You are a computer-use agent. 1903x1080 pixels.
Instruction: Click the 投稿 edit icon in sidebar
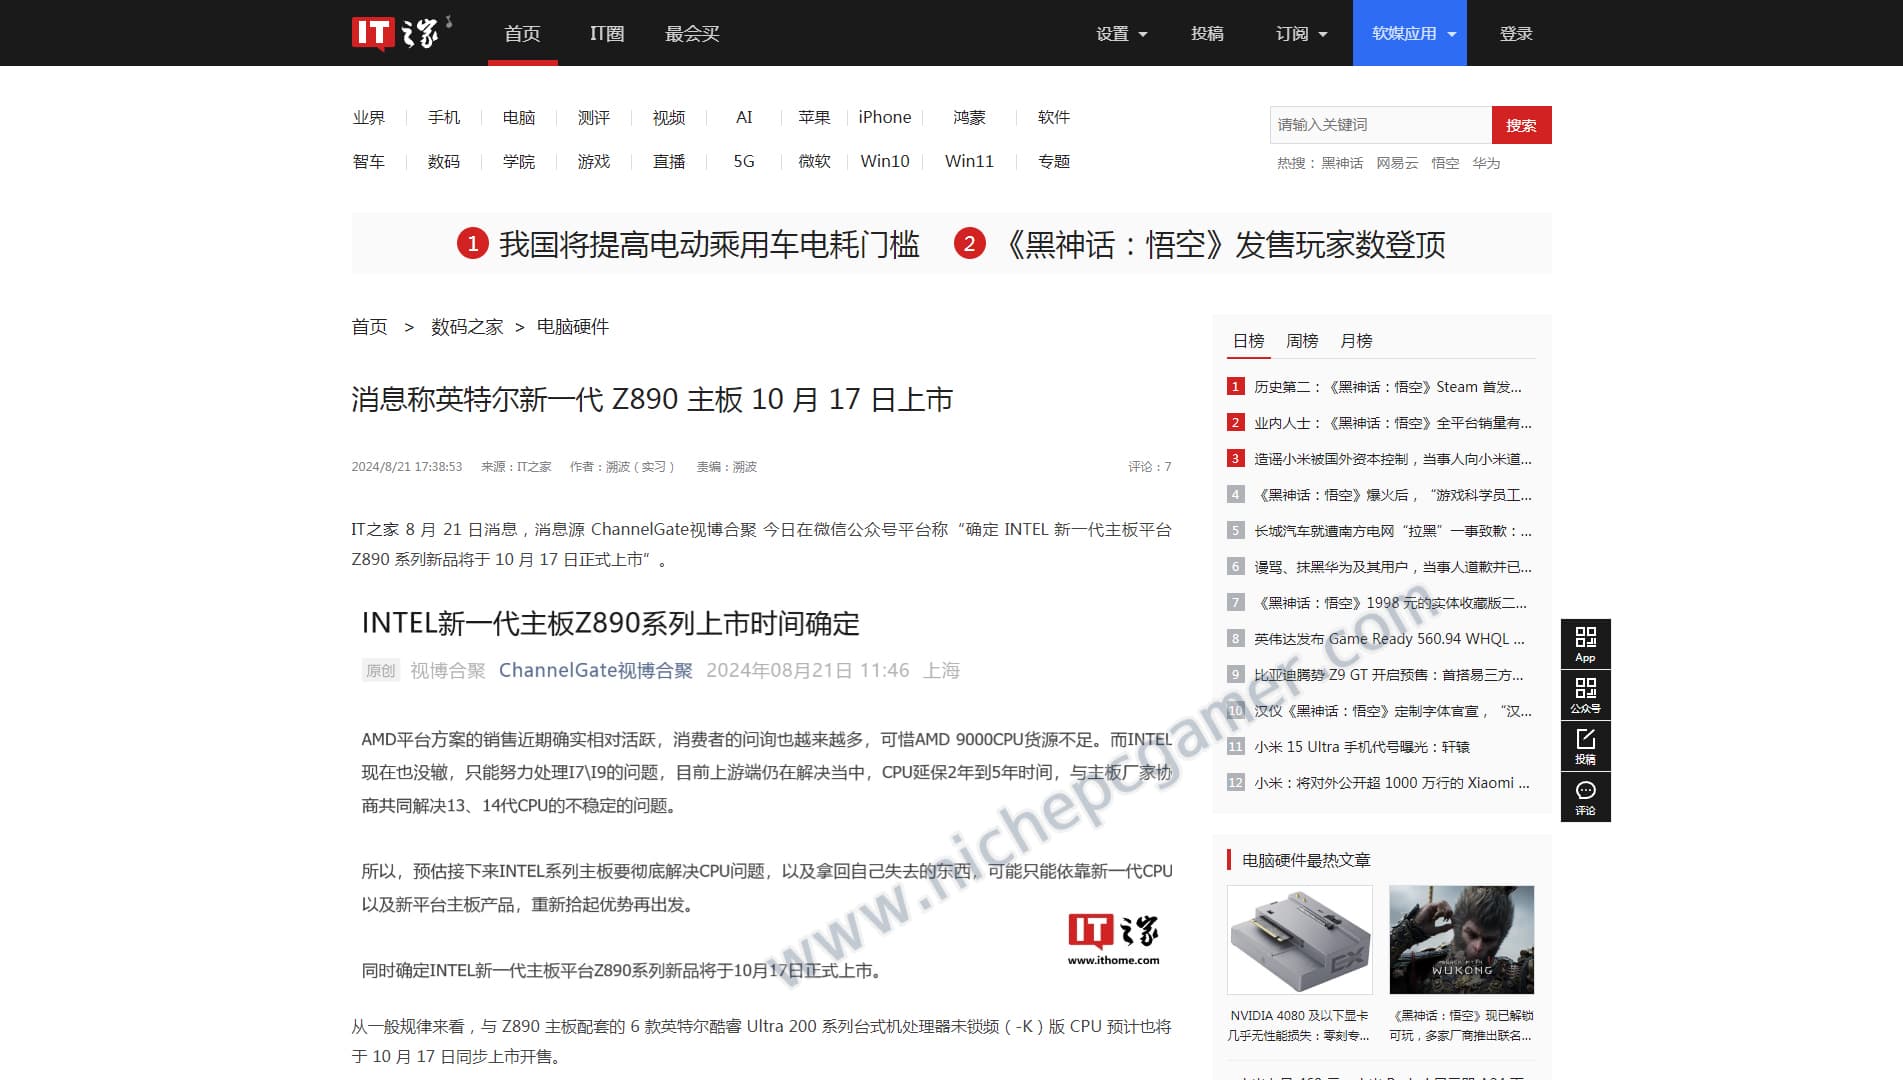1585,746
